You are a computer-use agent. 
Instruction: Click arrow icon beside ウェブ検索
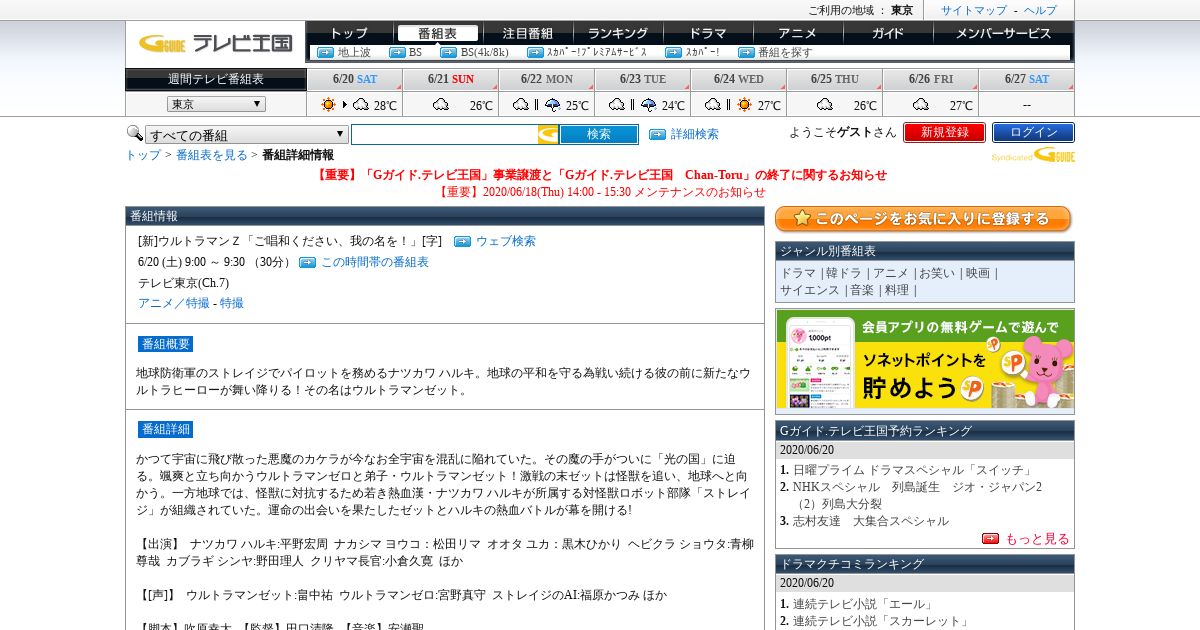tap(462, 241)
